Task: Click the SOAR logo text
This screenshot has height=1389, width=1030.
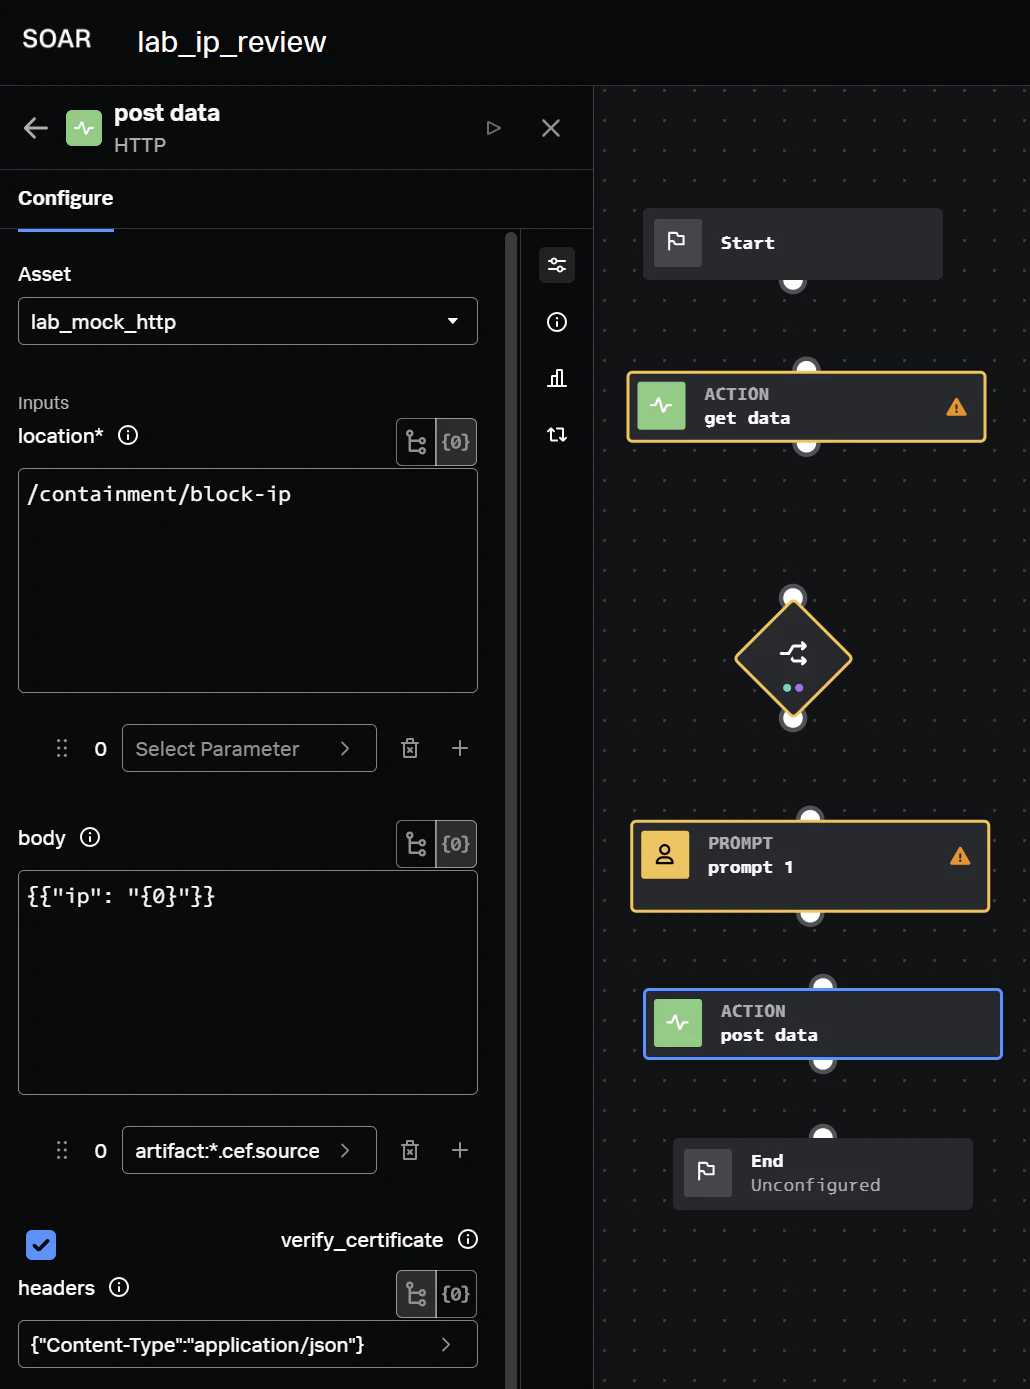Action: [x=57, y=39]
